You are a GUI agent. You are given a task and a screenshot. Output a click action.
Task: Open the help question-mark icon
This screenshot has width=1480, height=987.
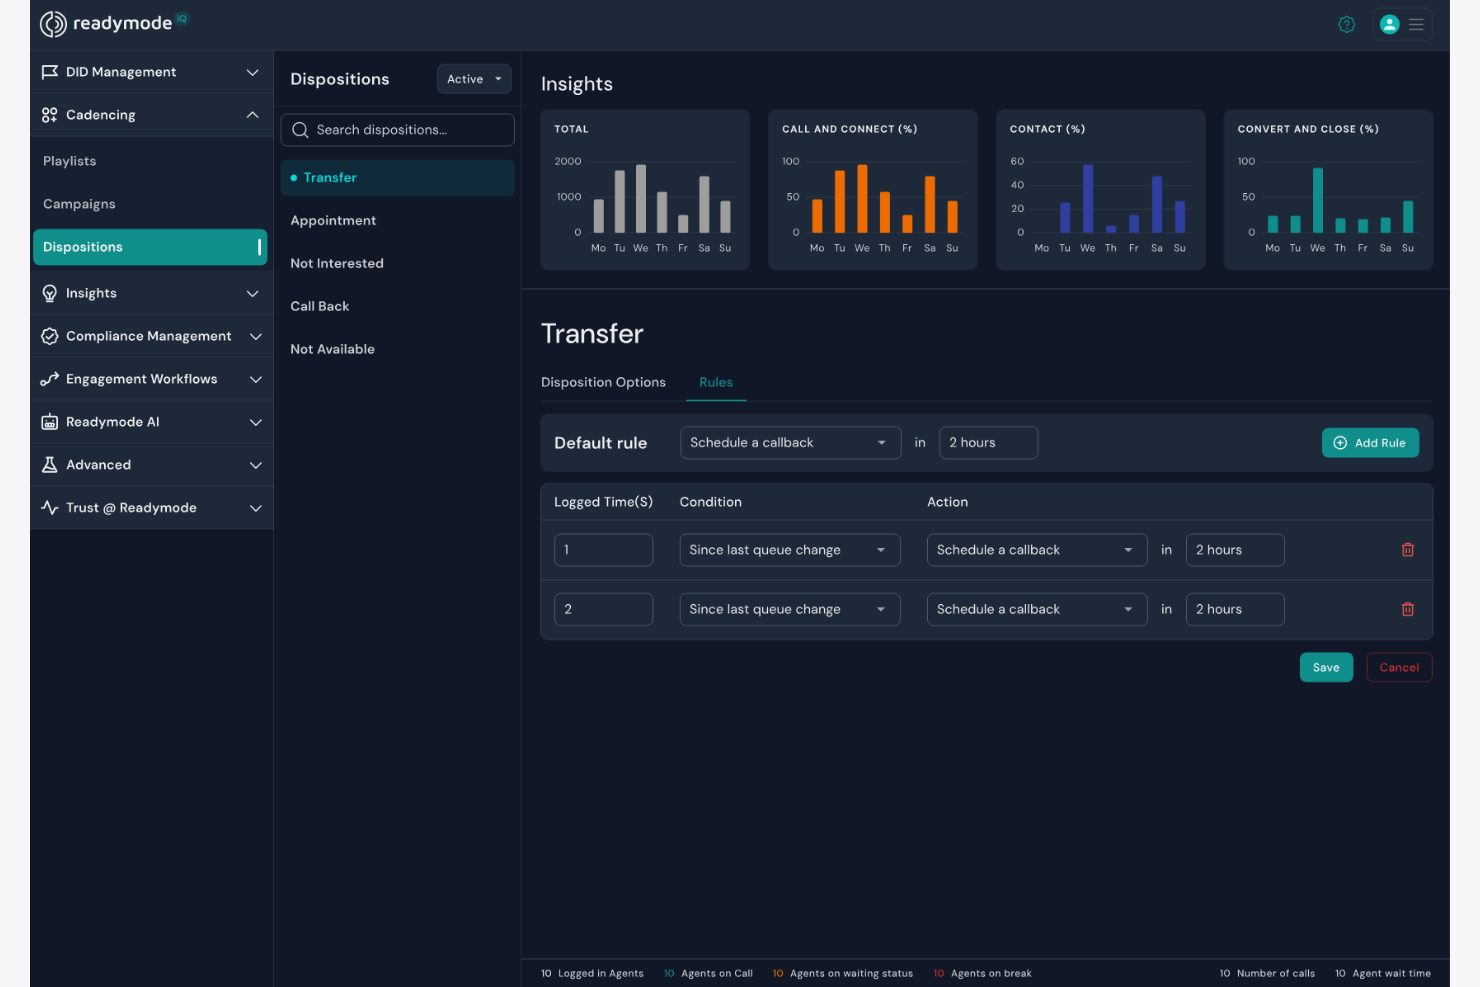(x=1347, y=25)
